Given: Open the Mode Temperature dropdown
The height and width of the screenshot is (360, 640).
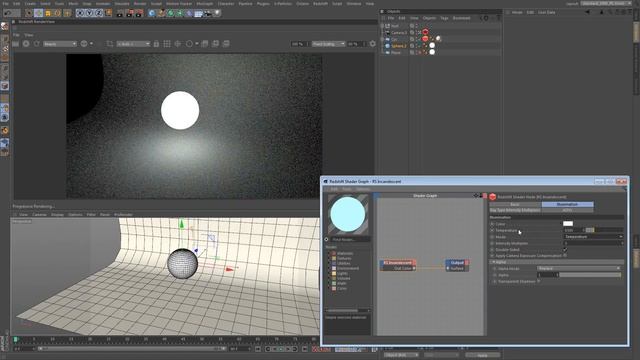Looking at the screenshot, I should point(593,237).
